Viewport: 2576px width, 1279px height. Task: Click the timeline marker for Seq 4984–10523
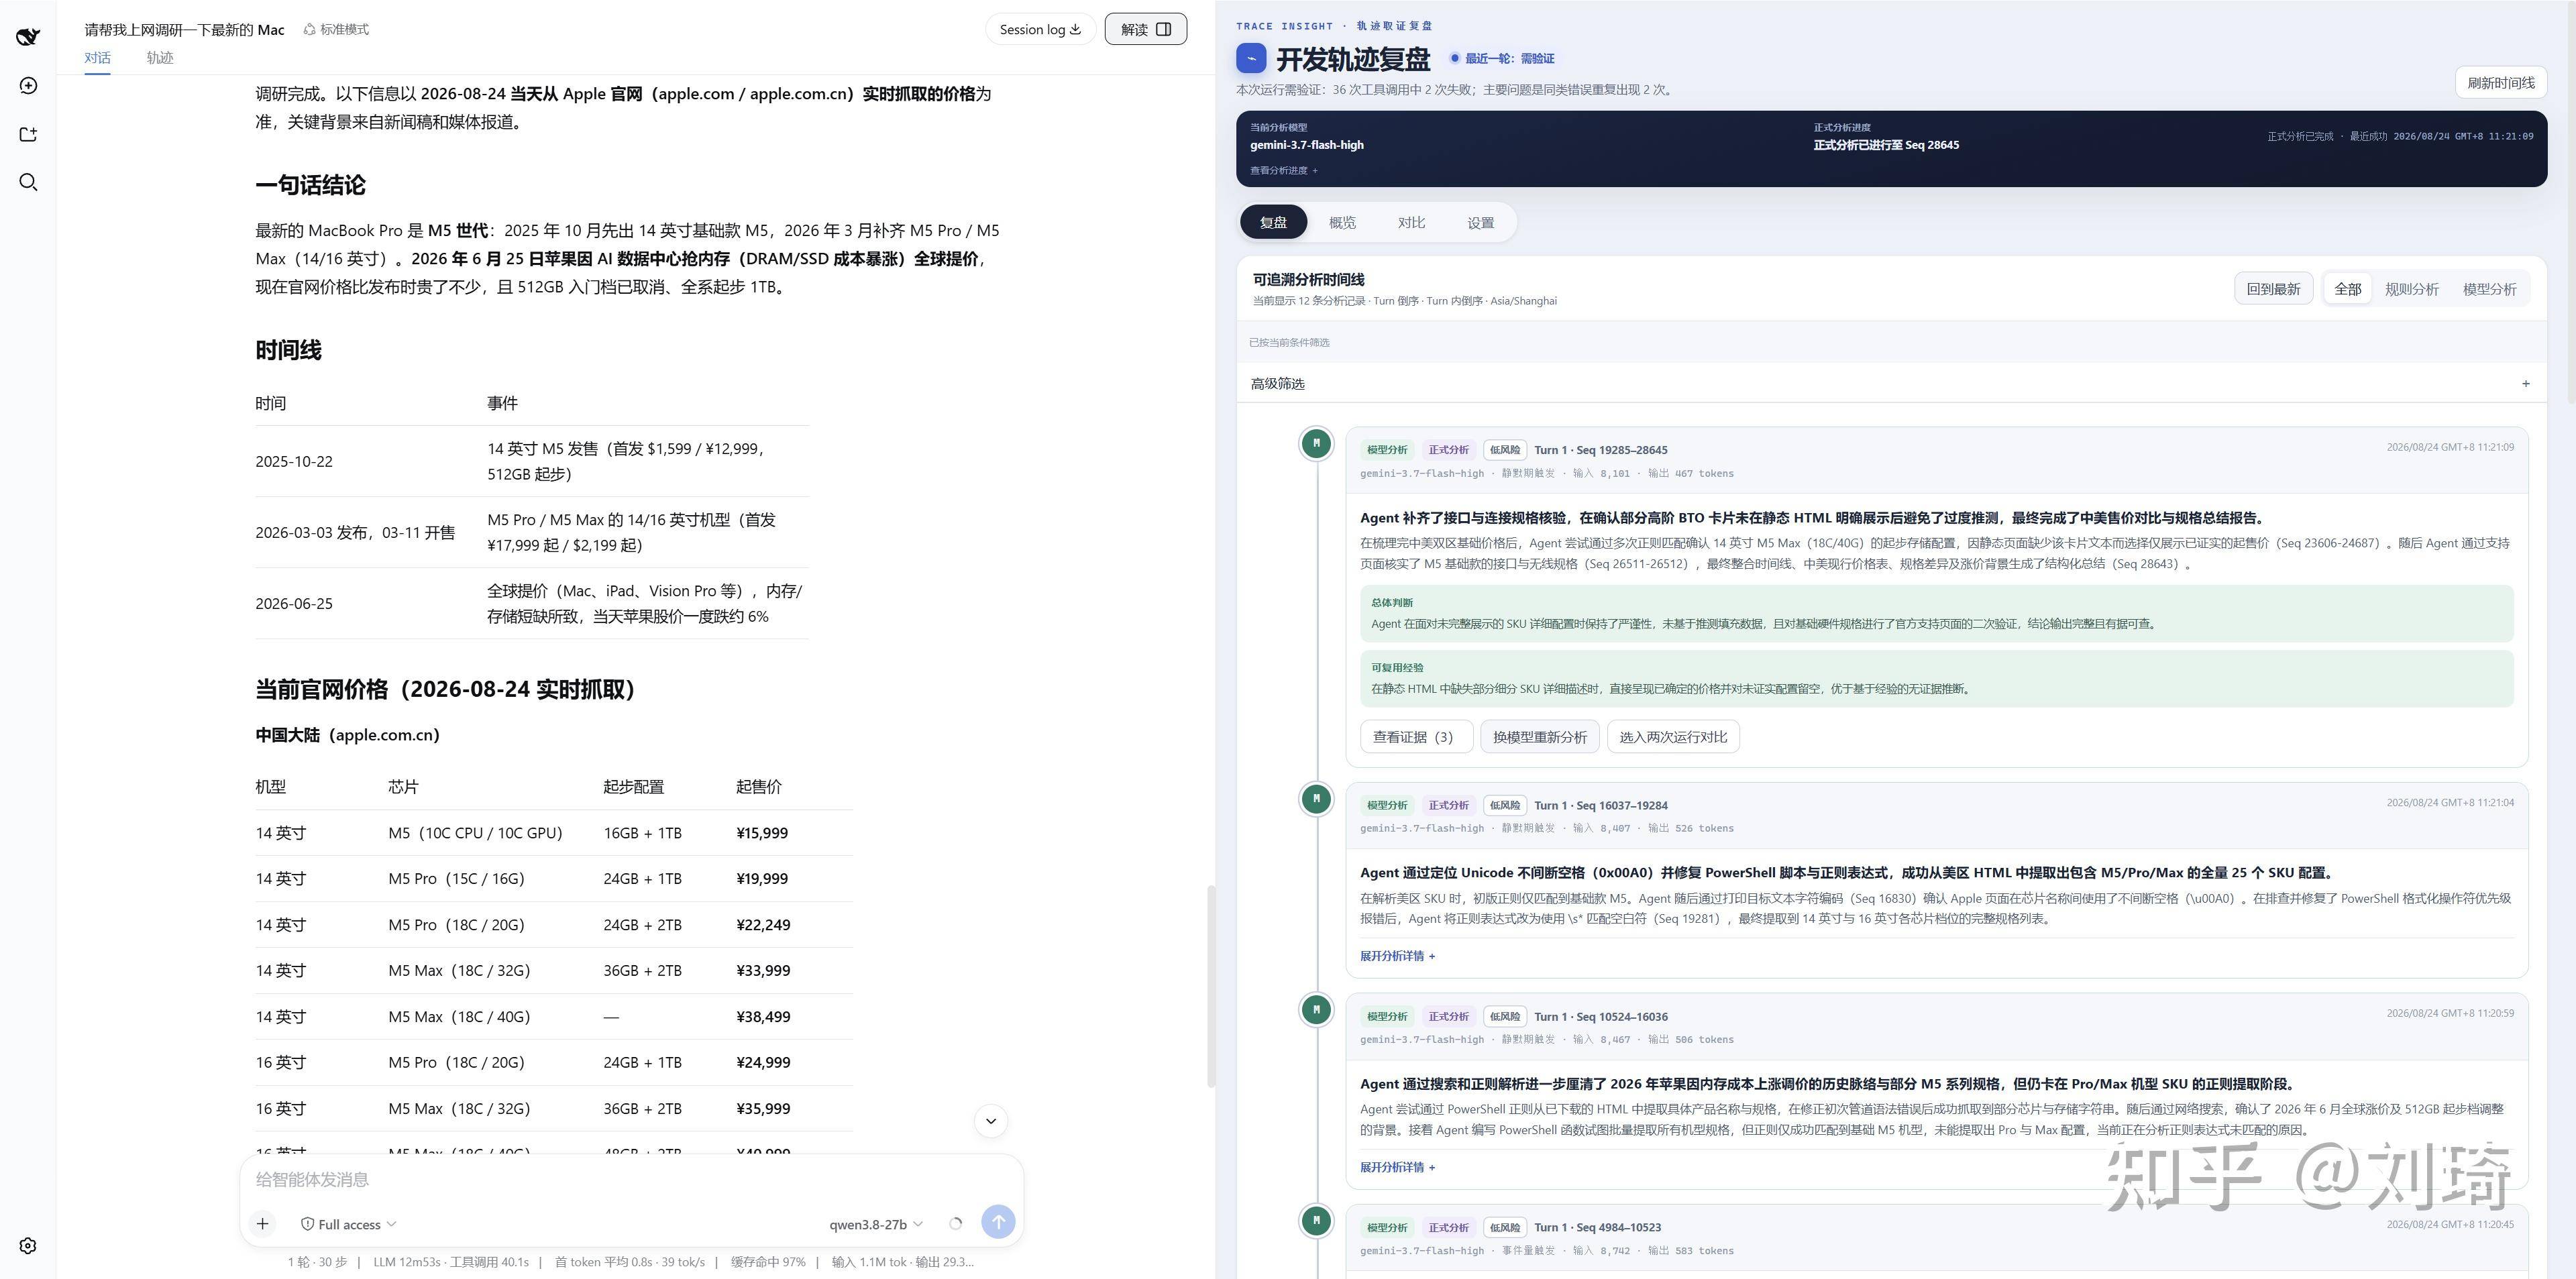[1316, 1220]
